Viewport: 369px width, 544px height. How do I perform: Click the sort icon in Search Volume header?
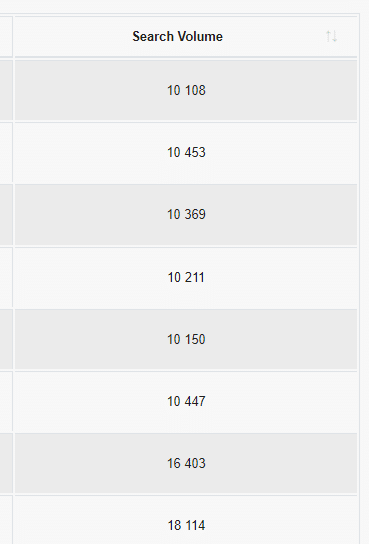point(331,36)
